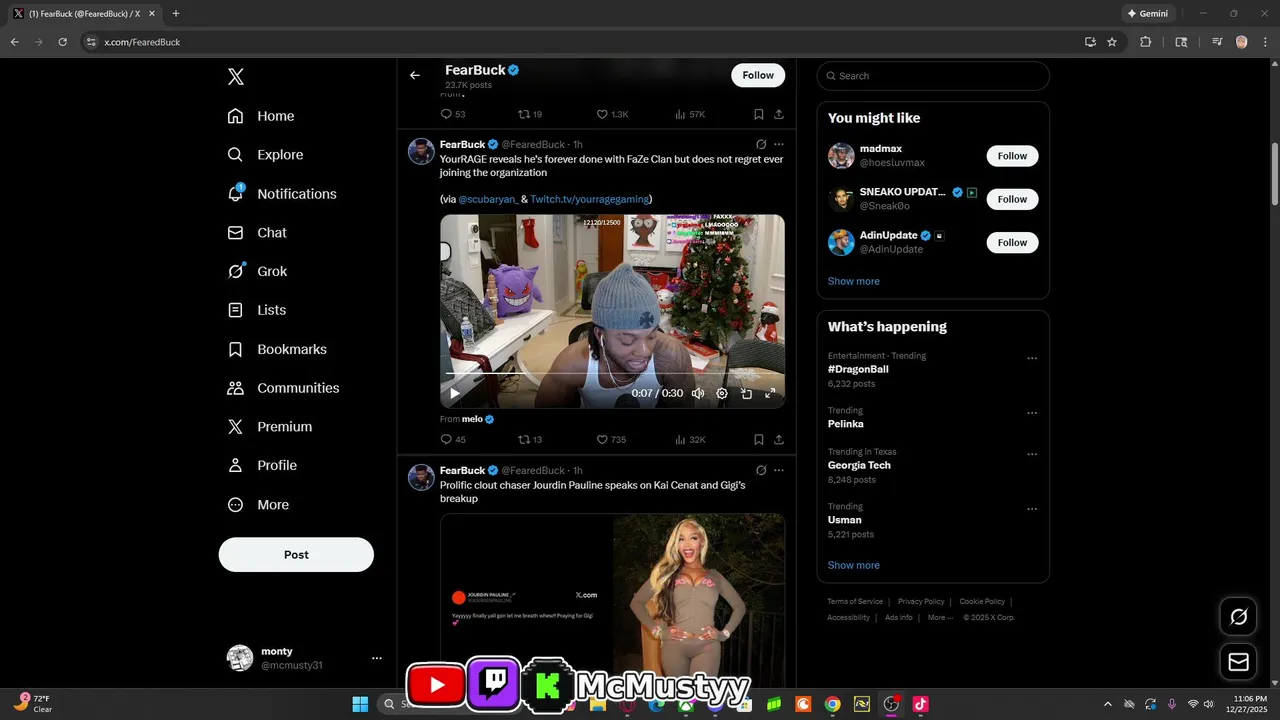1280x720 pixels.
Task: Open Usman trend options menu
Action: pyautogui.click(x=1032, y=509)
